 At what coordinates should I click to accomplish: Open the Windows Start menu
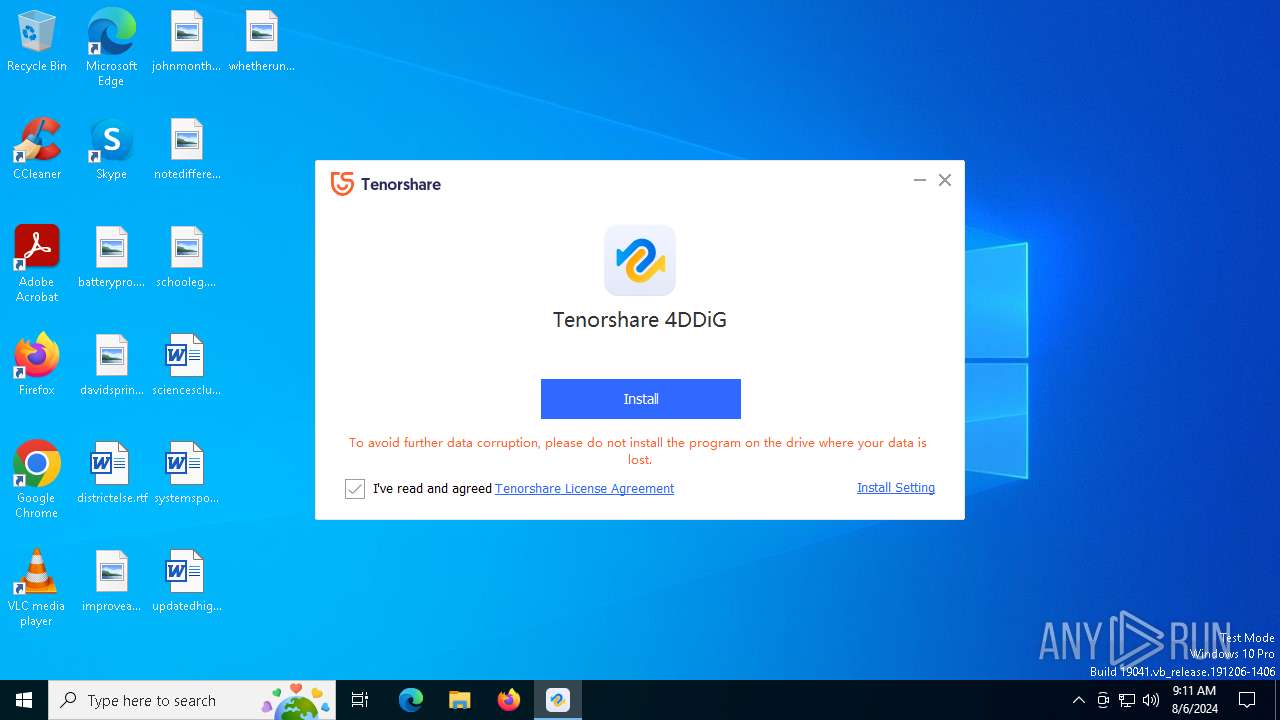(24, 700)
